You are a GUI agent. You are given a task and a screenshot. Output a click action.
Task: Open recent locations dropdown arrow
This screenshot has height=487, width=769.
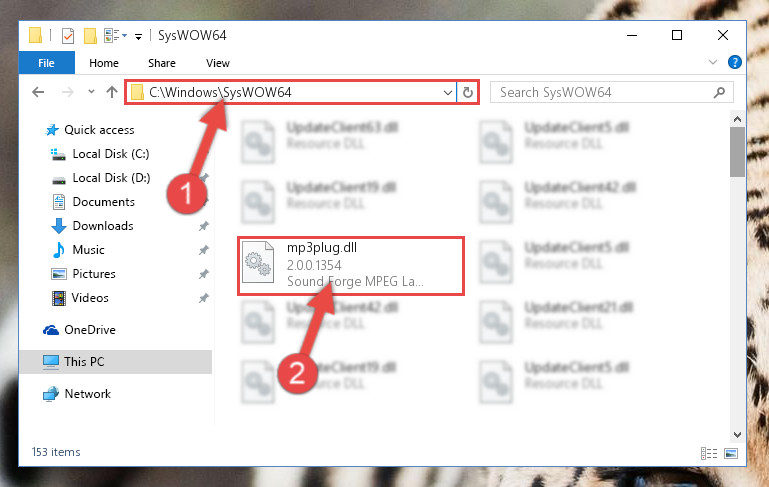coord(91,92)
